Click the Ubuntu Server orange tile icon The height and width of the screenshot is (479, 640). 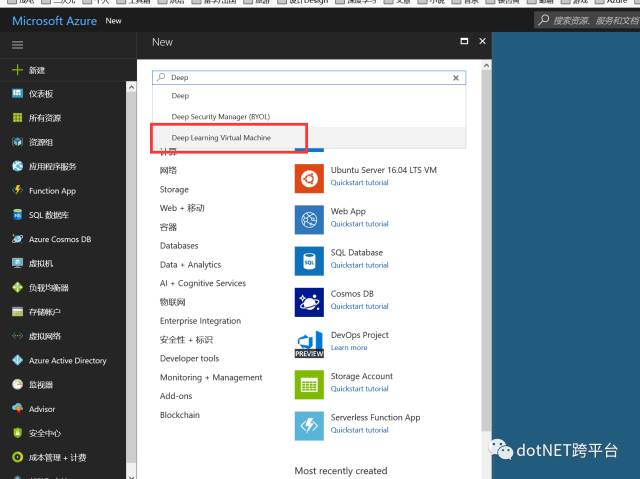309,178
